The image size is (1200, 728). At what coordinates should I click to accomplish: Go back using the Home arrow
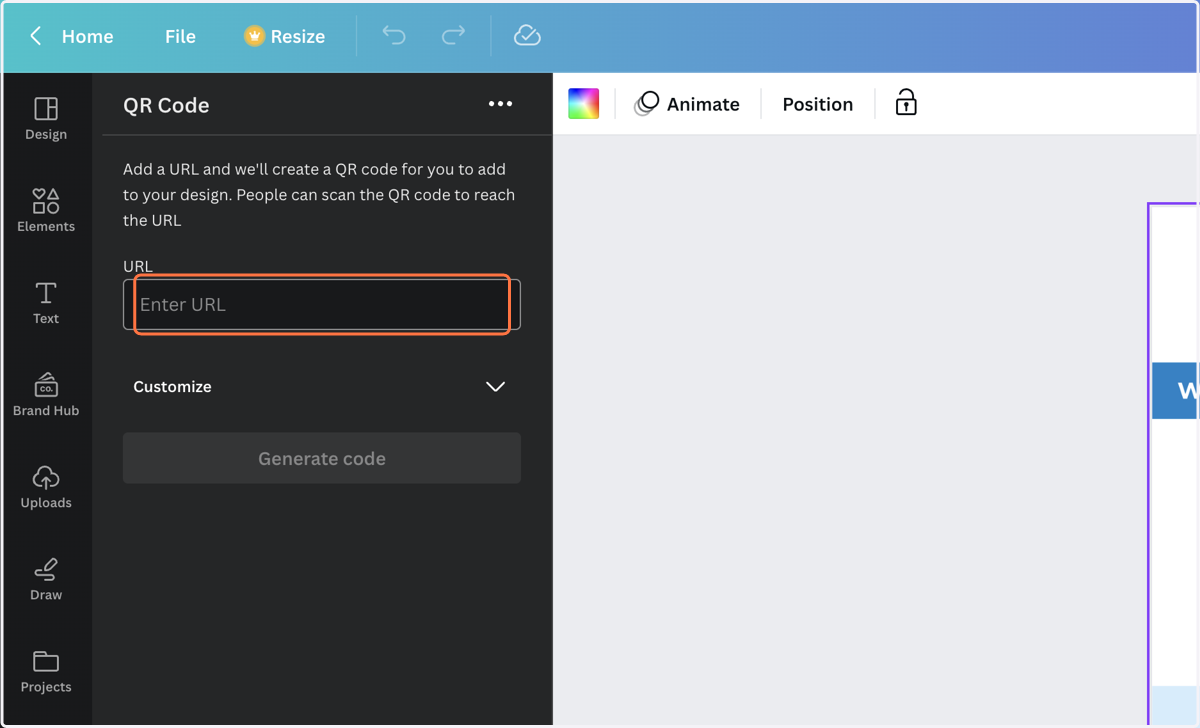tap(36, 36)
